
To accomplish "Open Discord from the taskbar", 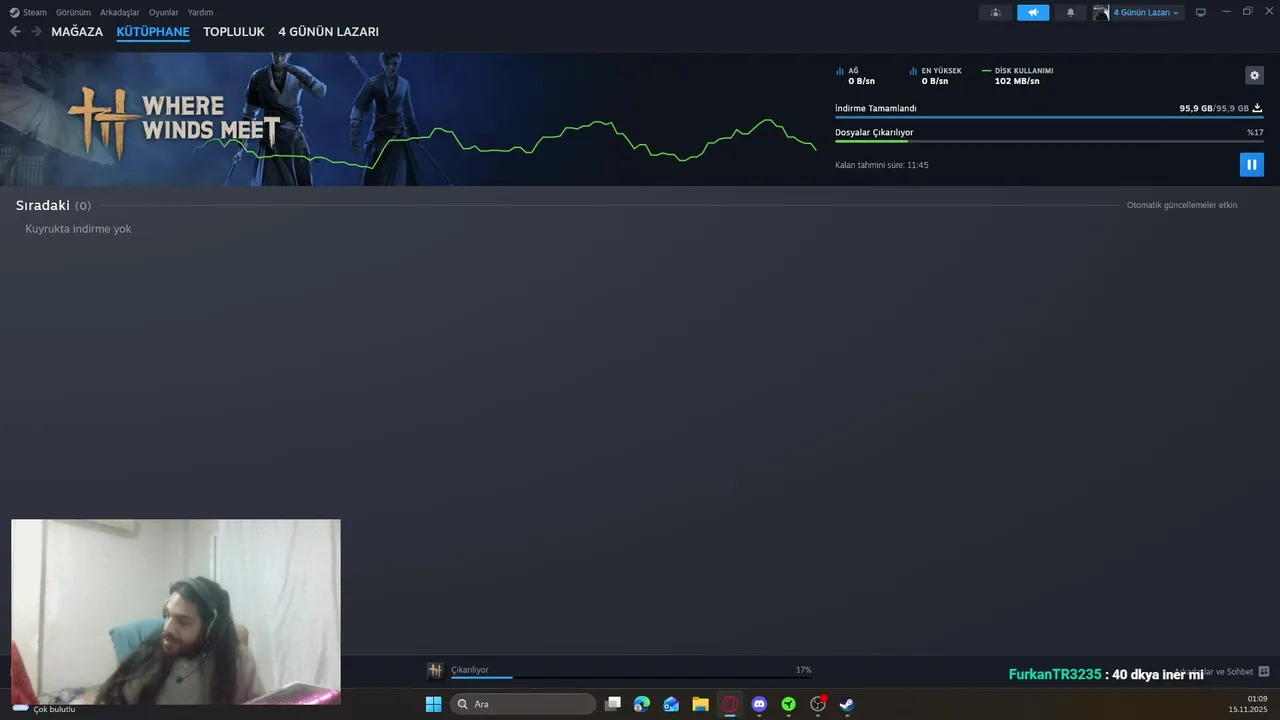I will click(759, 704).
